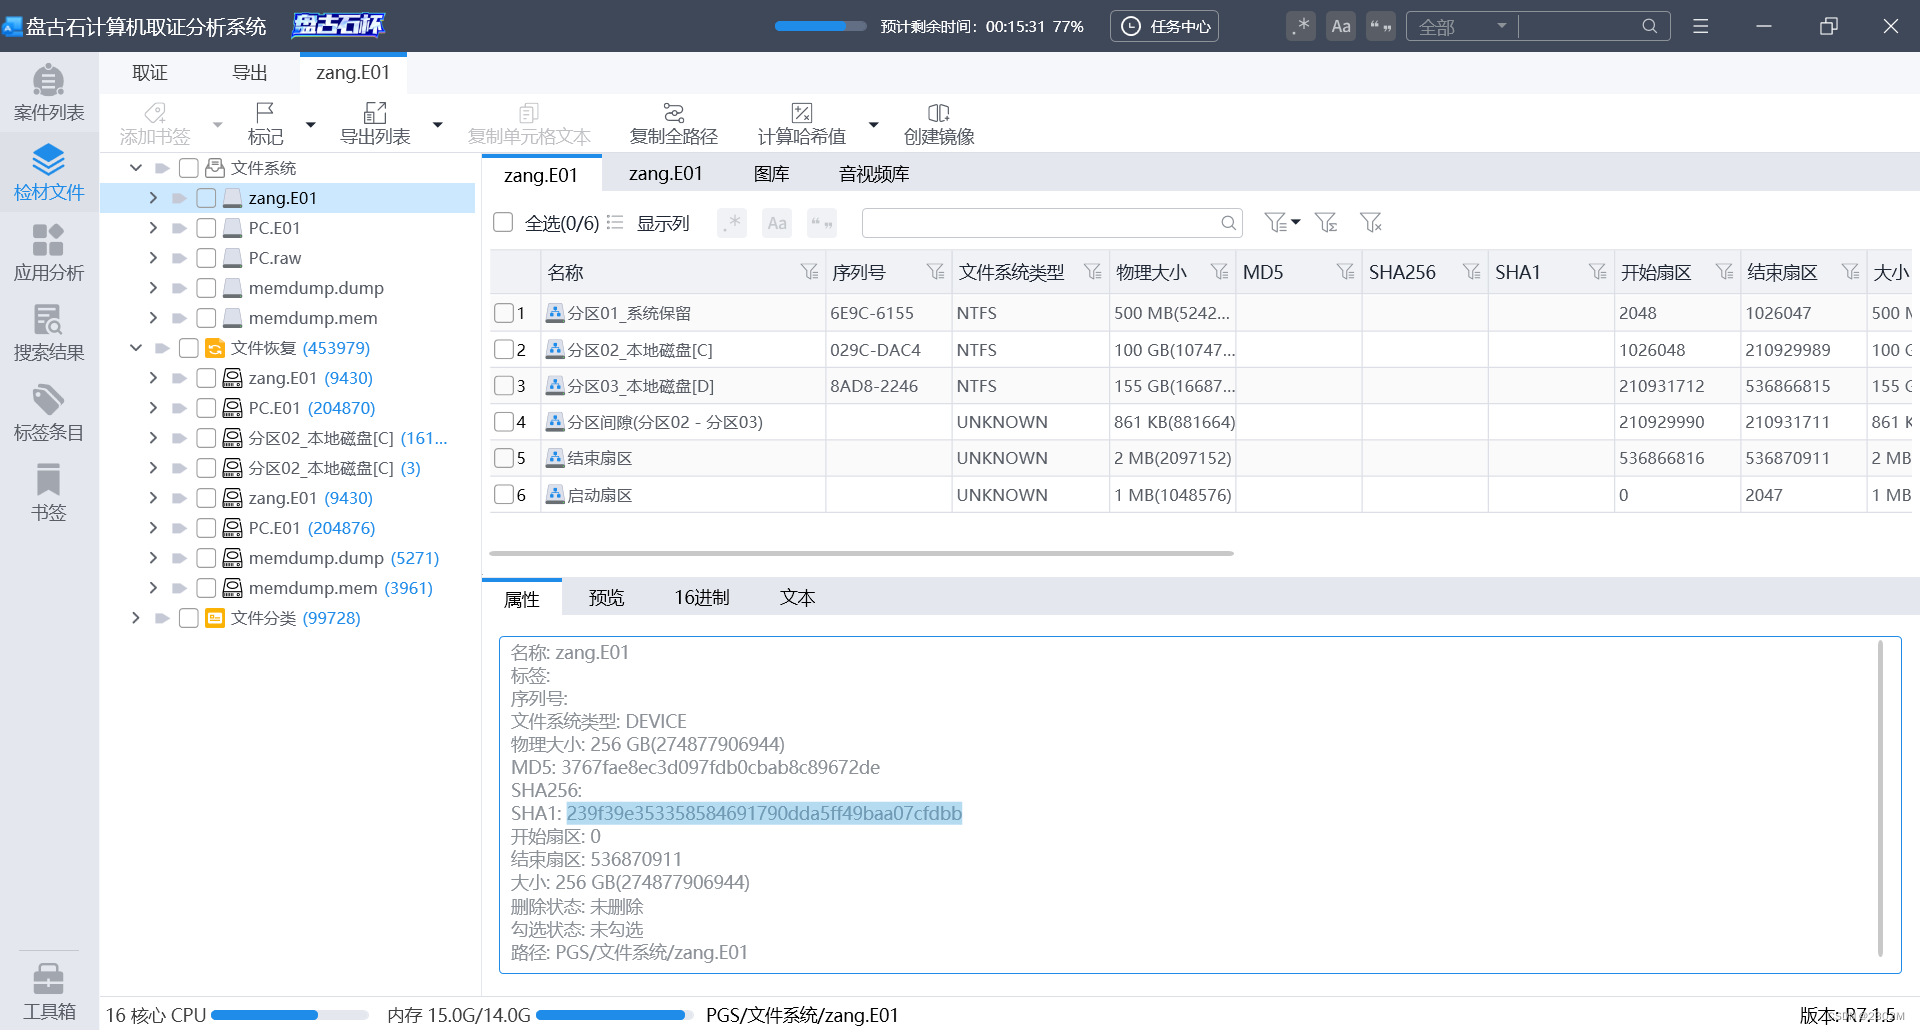This screenshot has height=1030, width=1920.
Task: Check row 1 分区01_系统保留 checkbox
Action: point(504,313)
